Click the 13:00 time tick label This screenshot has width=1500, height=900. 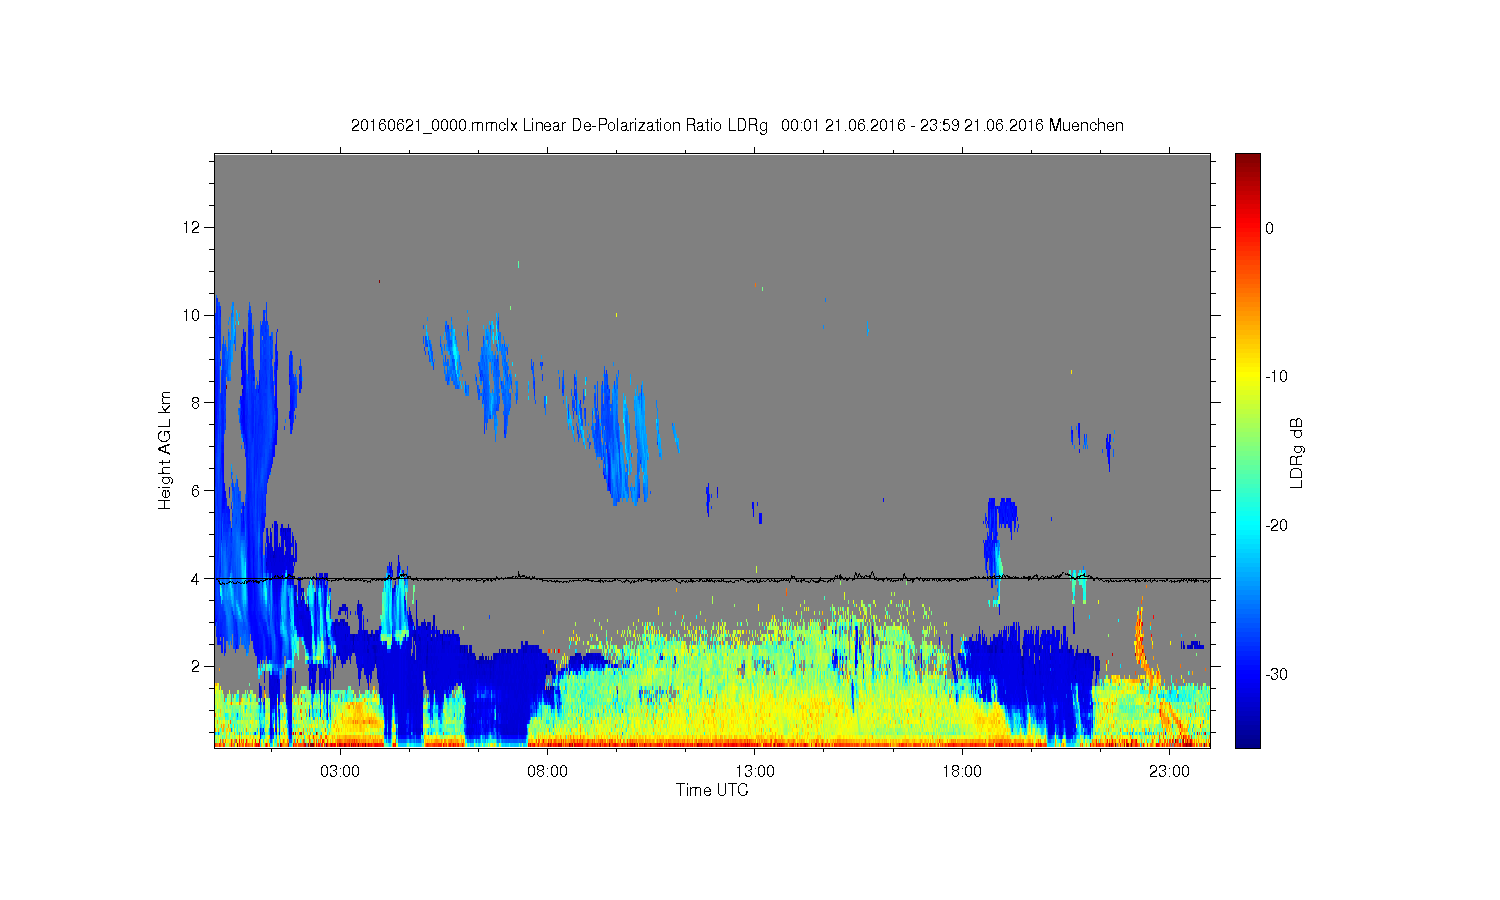(x=755, y=772)
